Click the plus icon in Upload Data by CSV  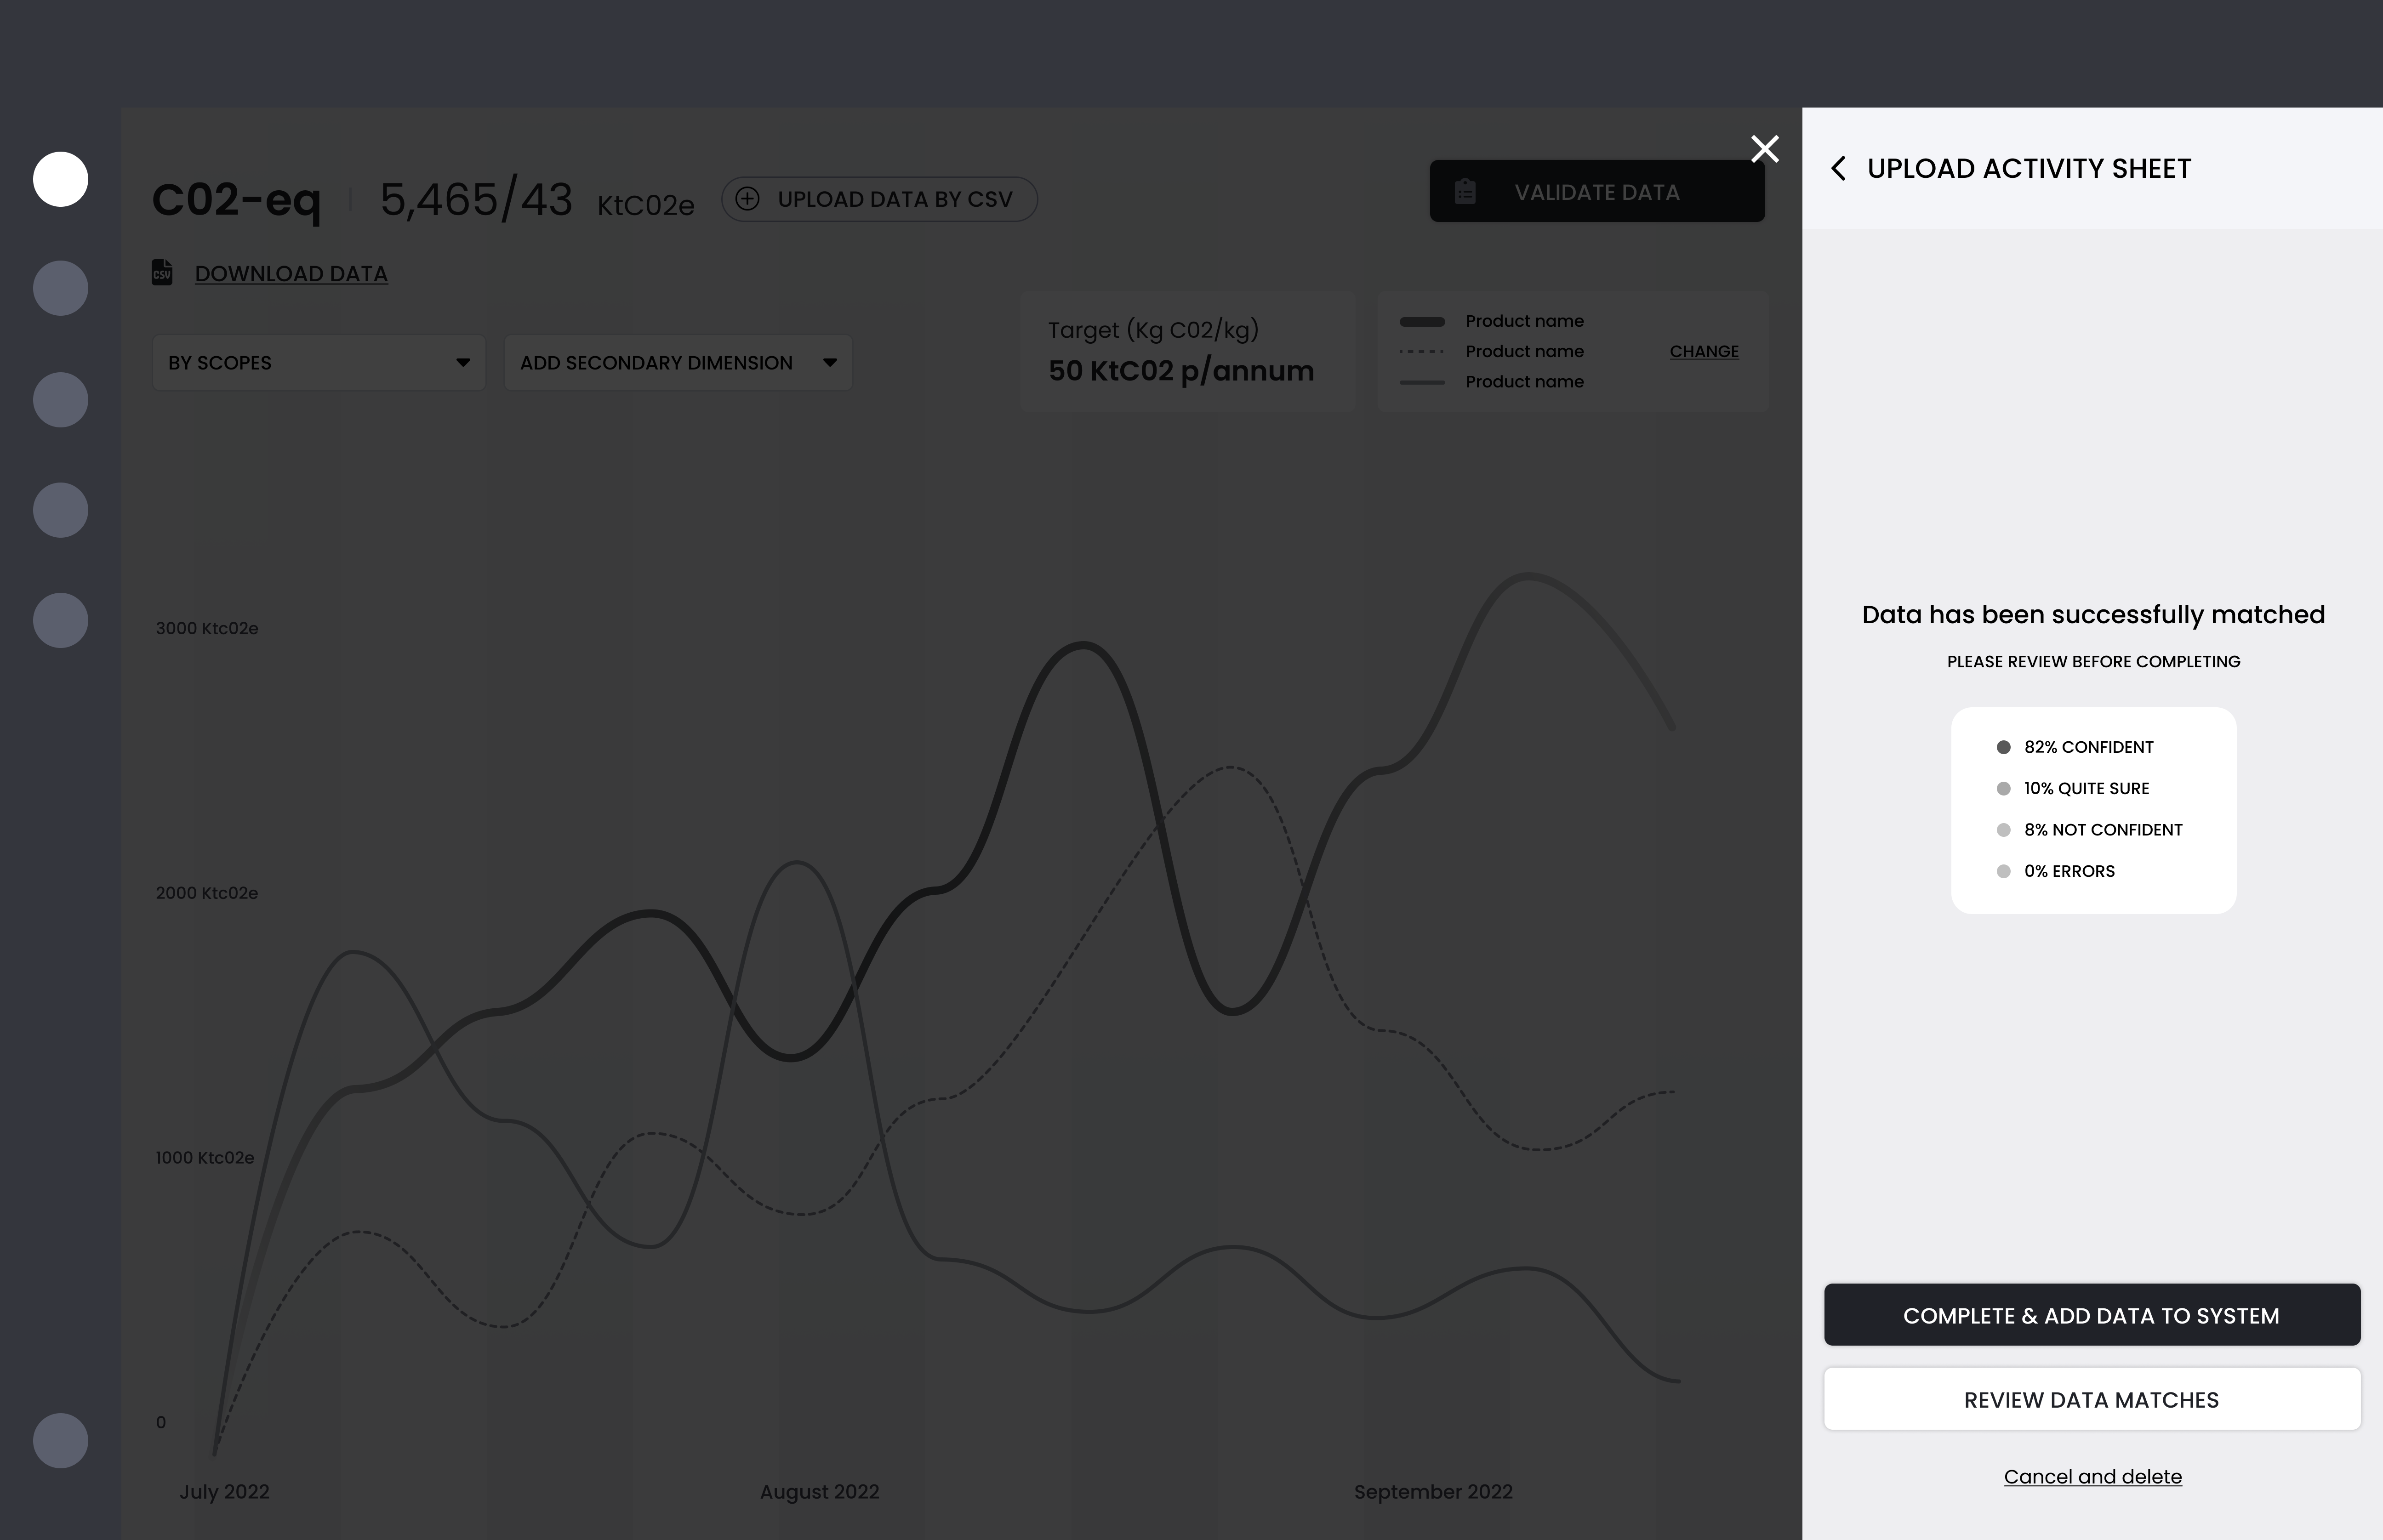coord(747,199)
